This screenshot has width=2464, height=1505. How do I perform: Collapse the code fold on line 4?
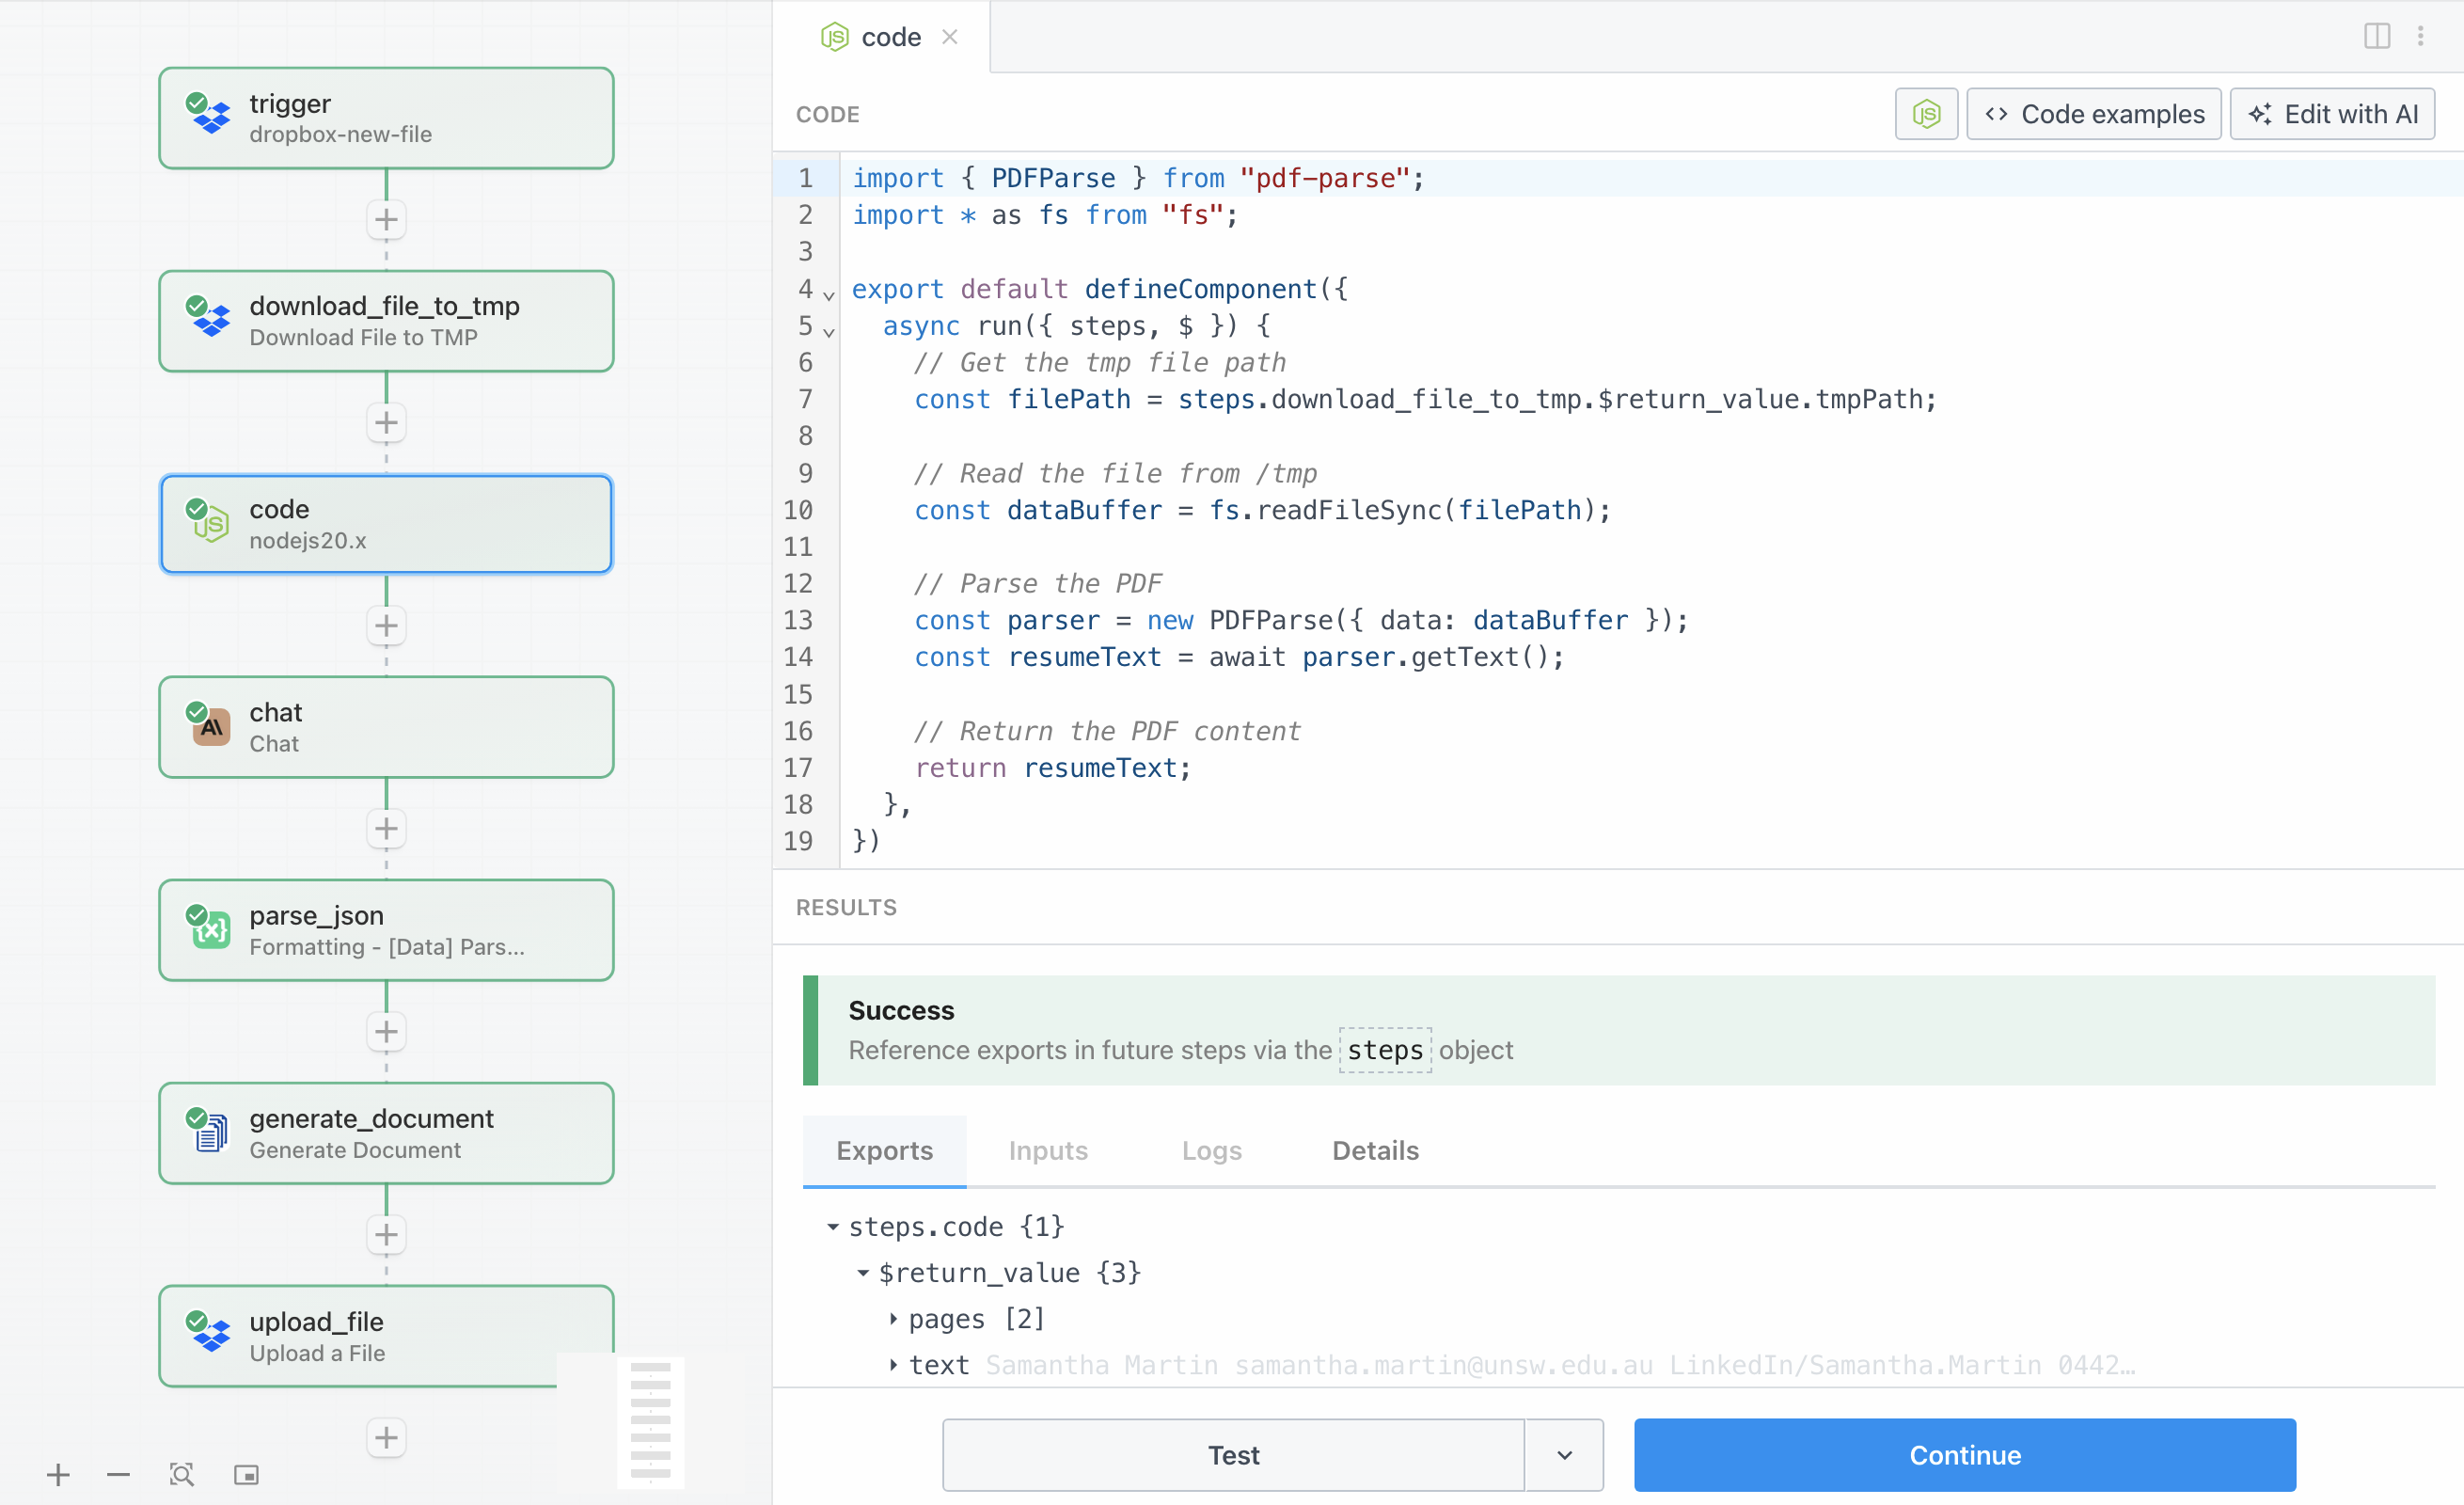[828, 296]
